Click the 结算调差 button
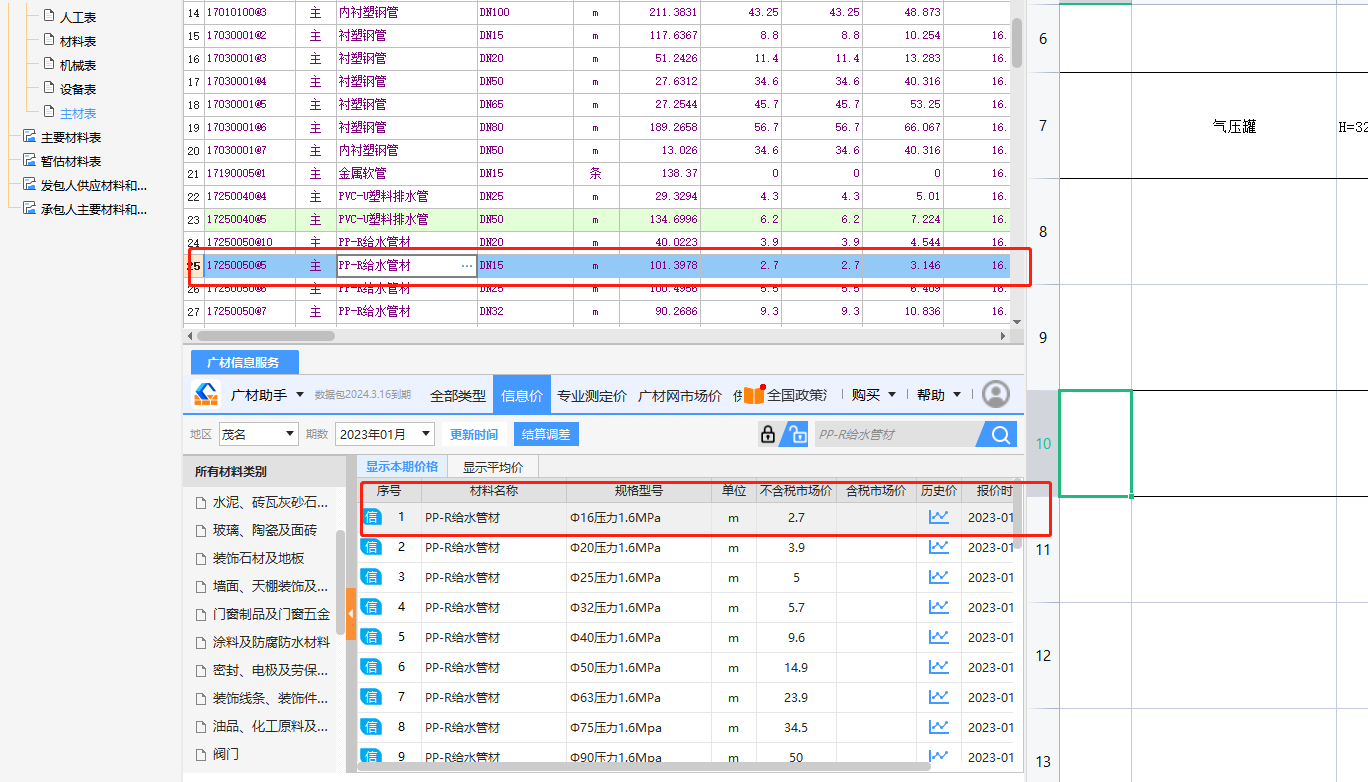 [x=547, y=434]
